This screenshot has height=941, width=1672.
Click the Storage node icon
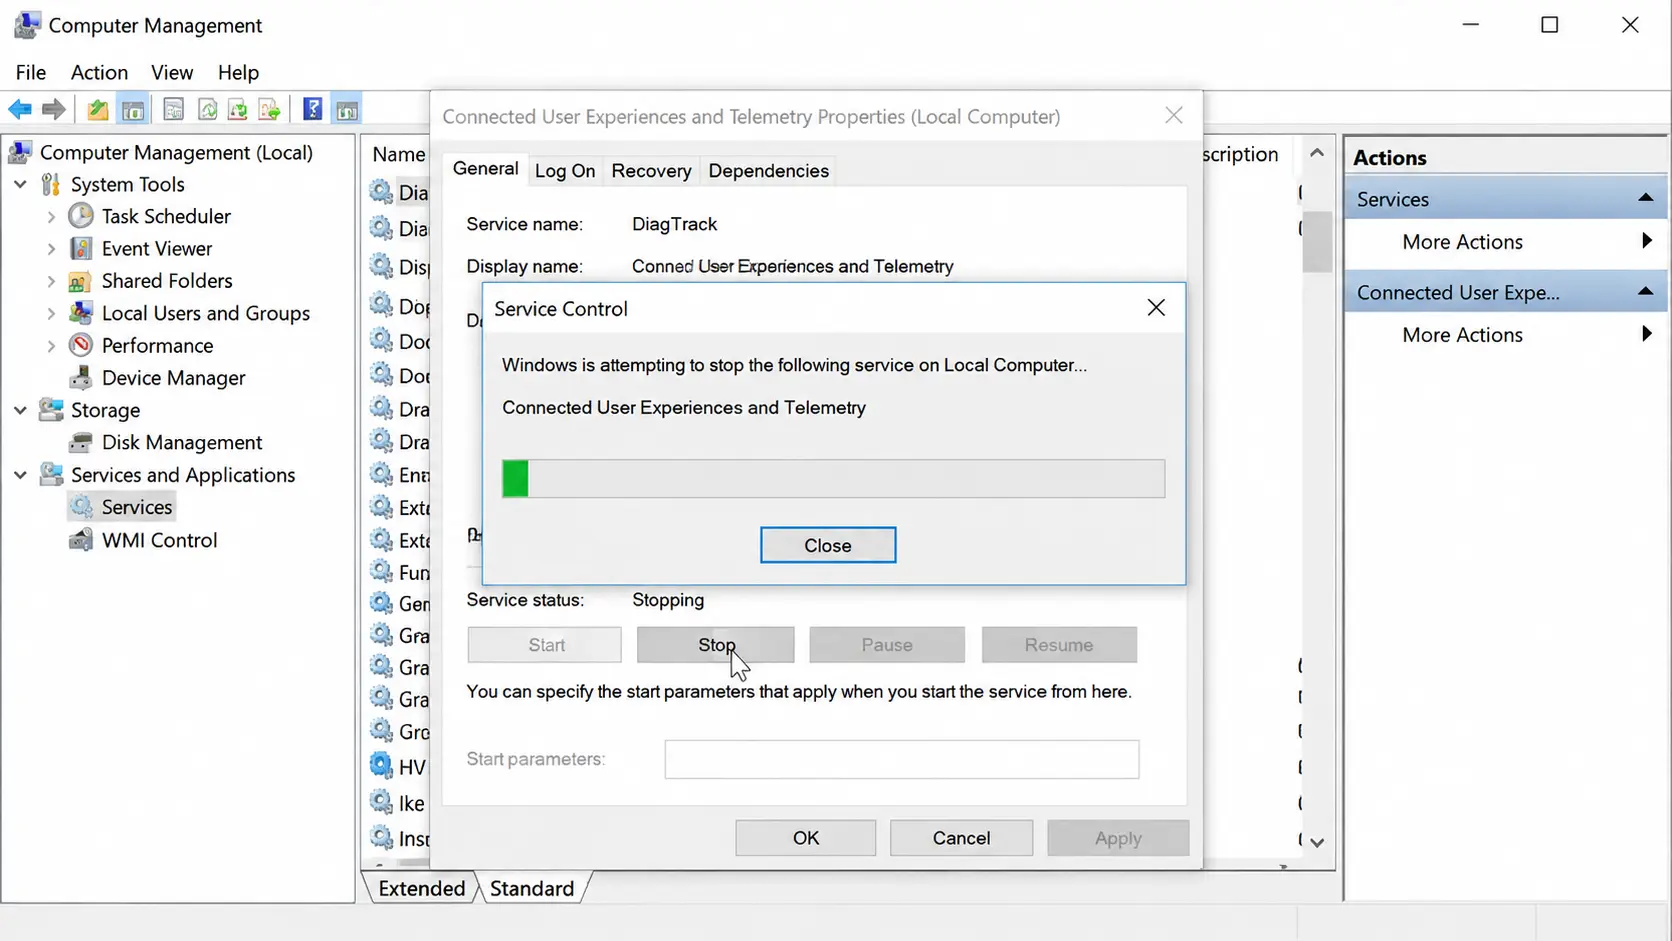[x=50, y=410]
